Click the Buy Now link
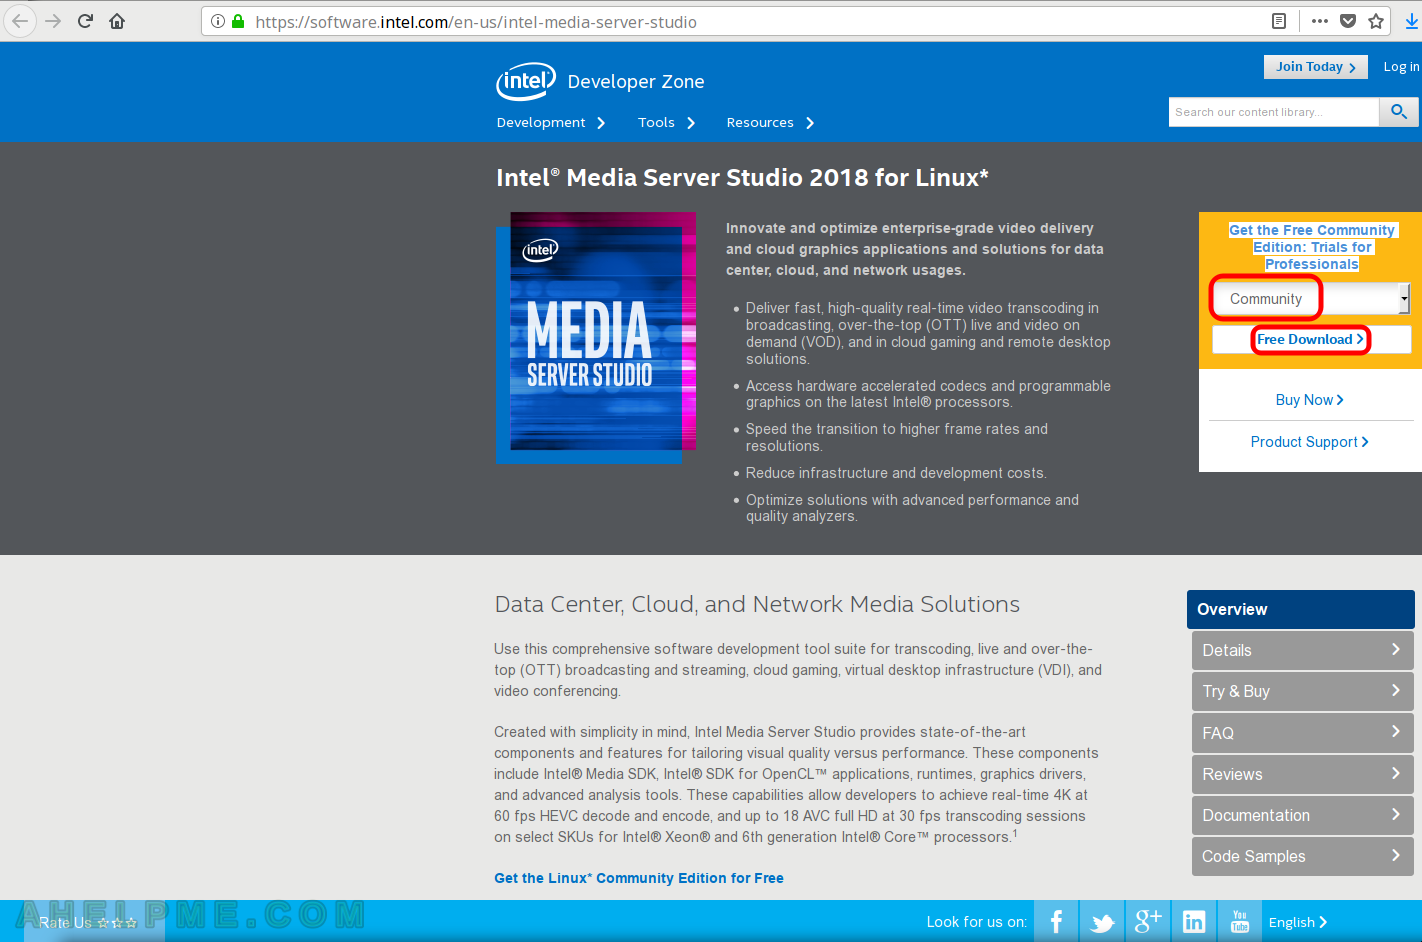Image resolution: width=1422 pixels, height=942 pixels. pyautogui.click(x=1309, y=399)
